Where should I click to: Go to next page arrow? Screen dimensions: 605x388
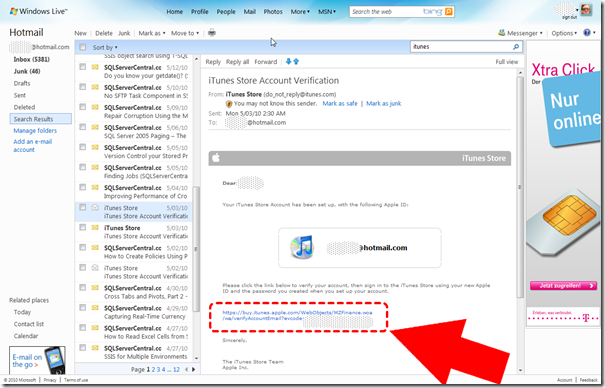pyautogui.click(x=194, y=369)
